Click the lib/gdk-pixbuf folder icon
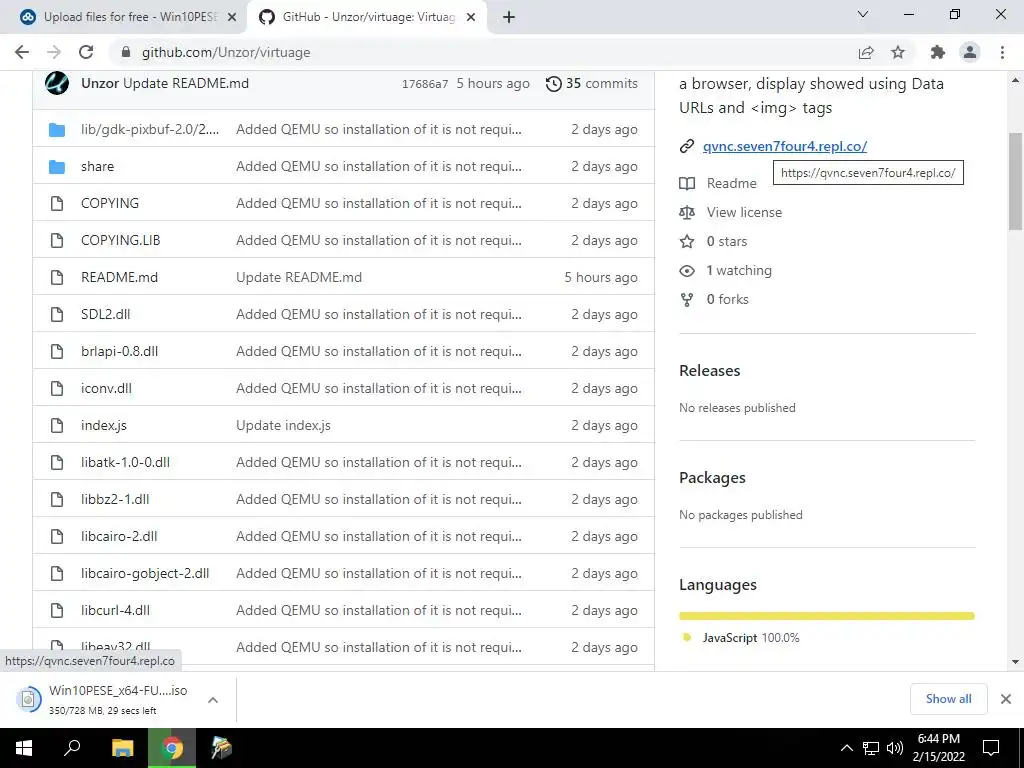The width and height of the screenshot is (1024, 768). [x=57, y=129]
